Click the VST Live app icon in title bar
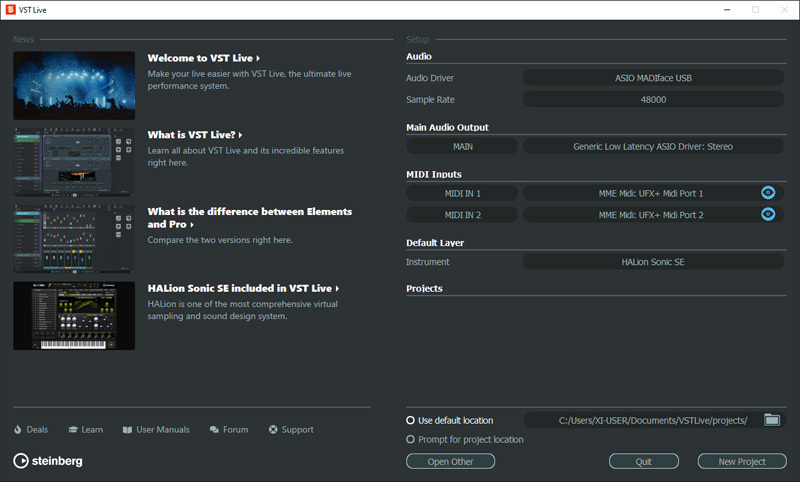The height and width of the screenshot is (482, 800). [11, 10]
